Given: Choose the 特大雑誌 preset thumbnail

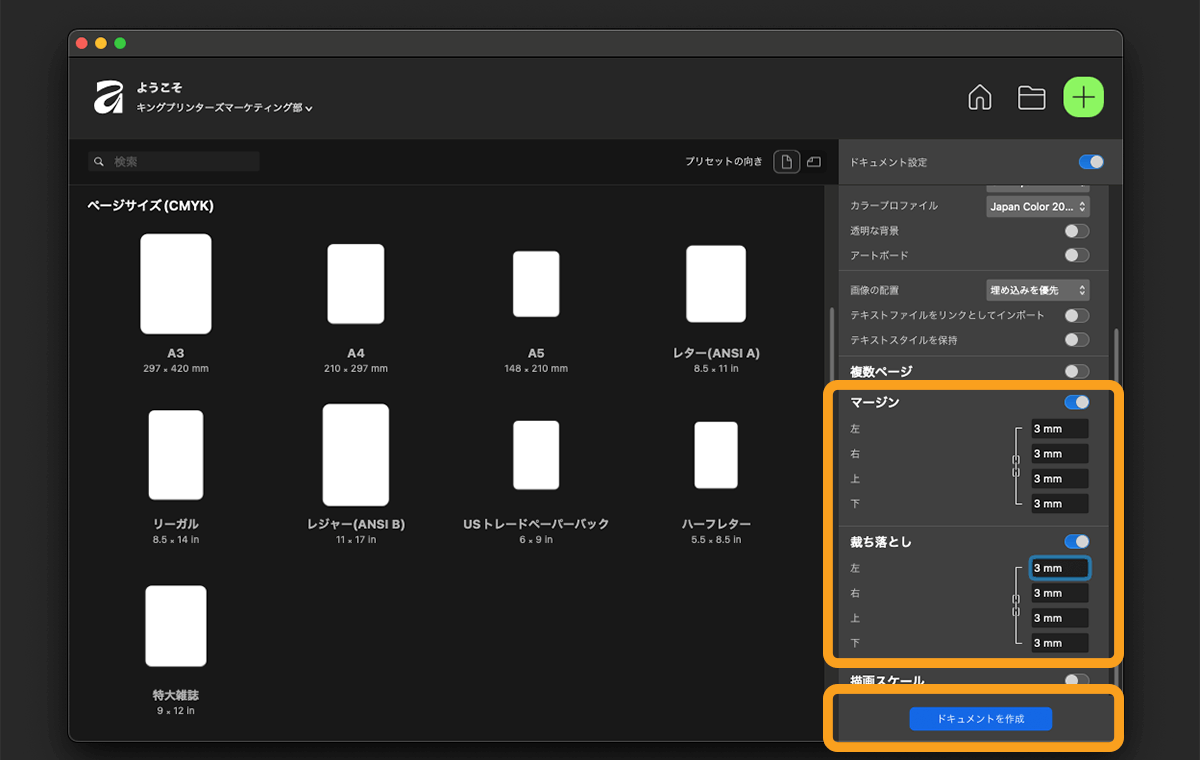Looking at the screenshot, I should 176,626.
